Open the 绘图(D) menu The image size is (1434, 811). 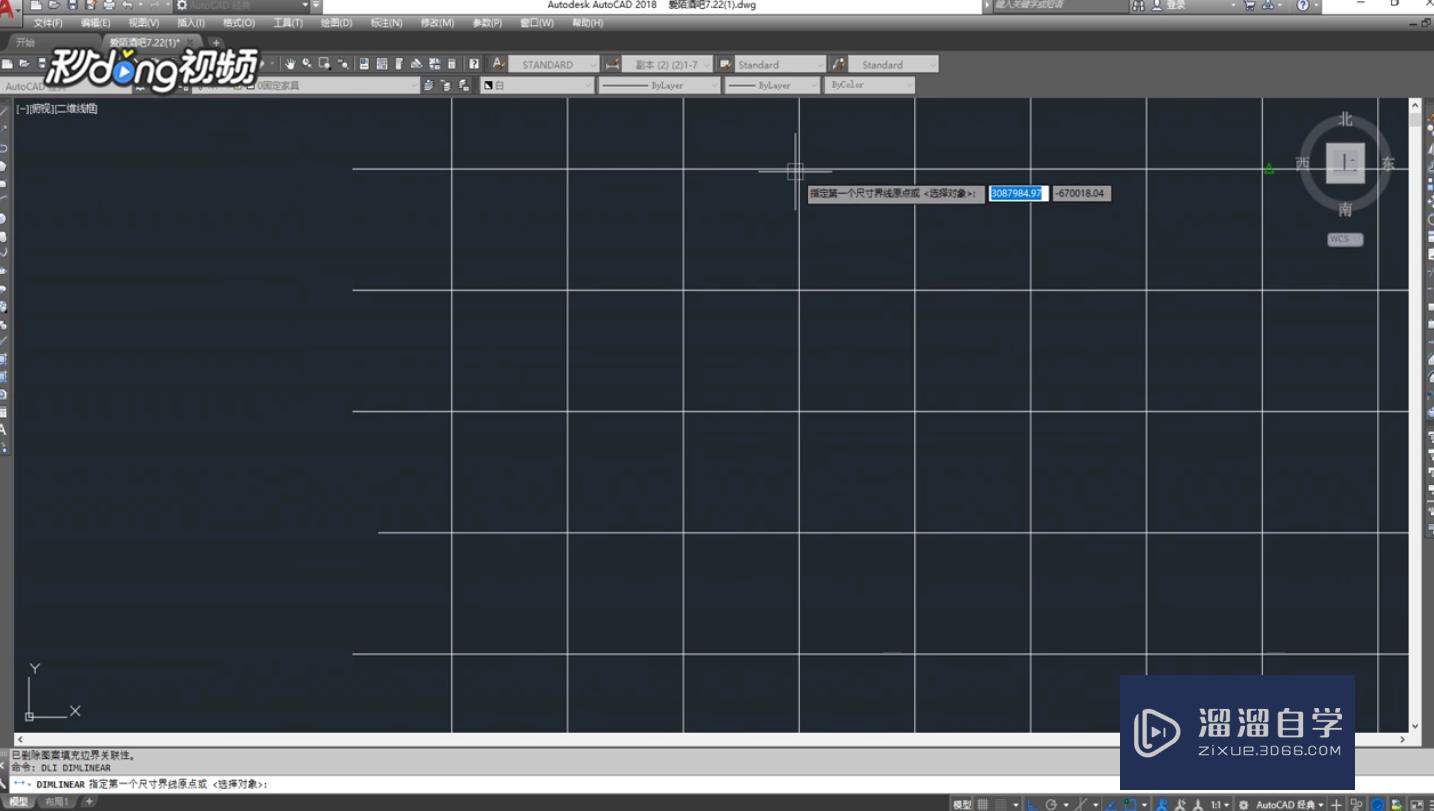336,22
